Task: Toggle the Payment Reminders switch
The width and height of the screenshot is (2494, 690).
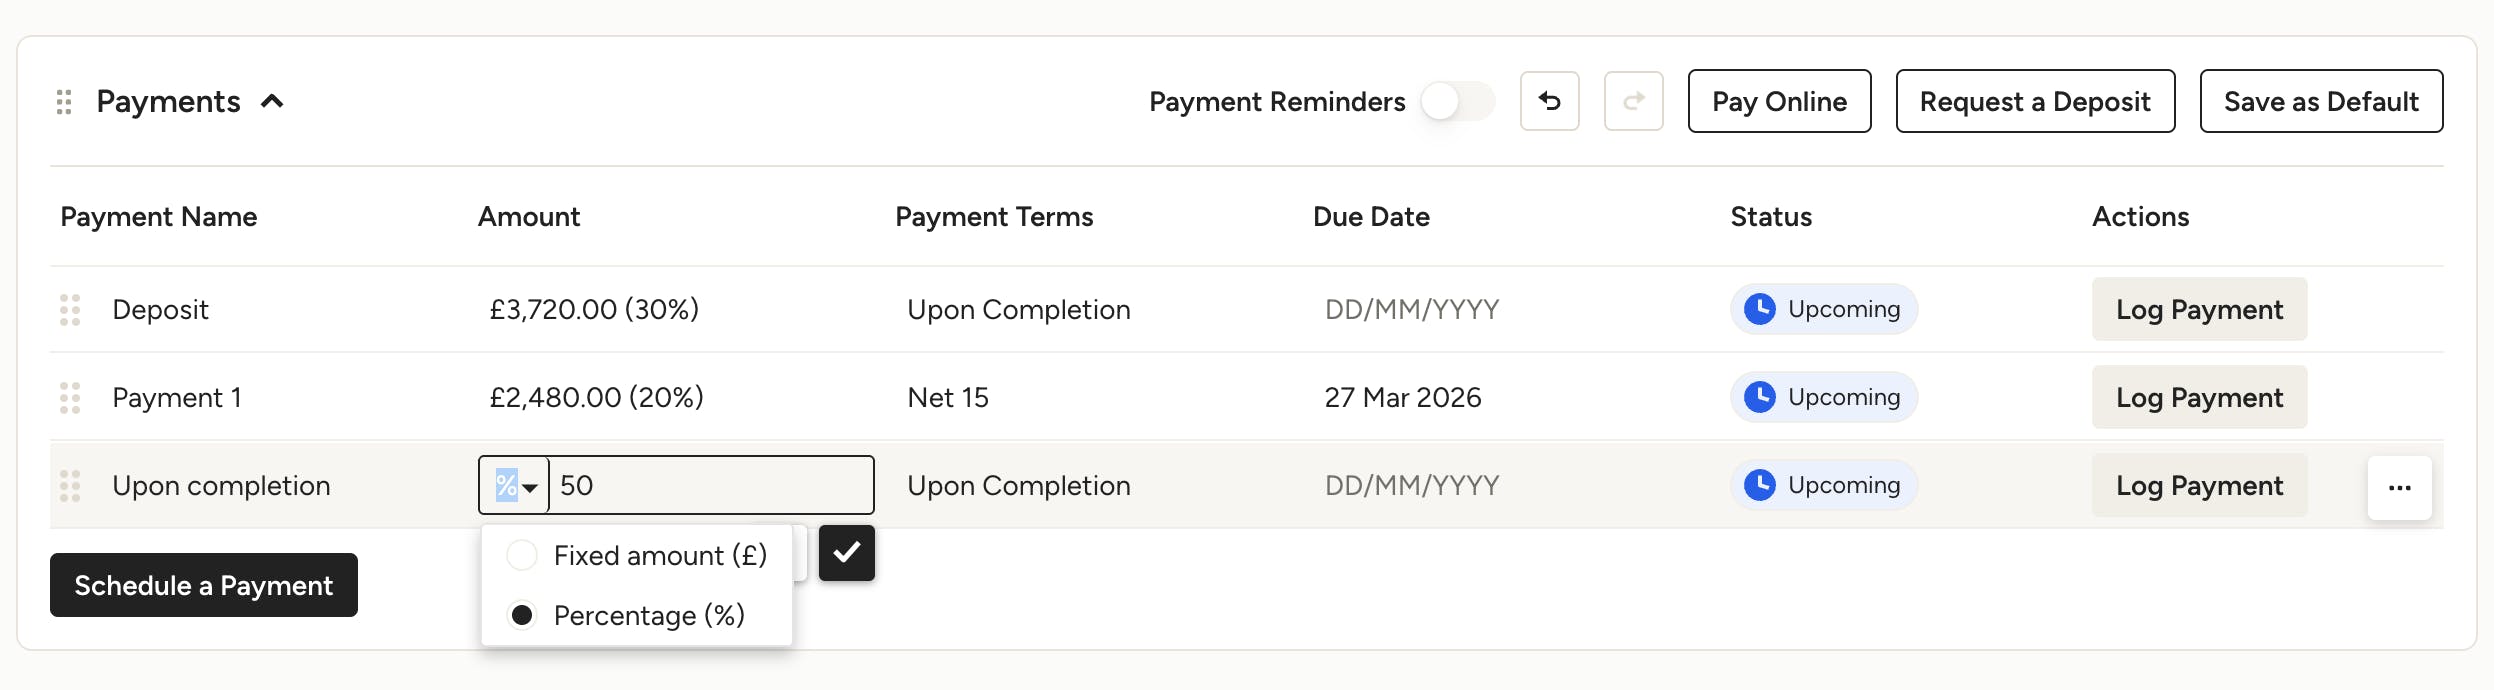Action: (x=1458, y=101)
